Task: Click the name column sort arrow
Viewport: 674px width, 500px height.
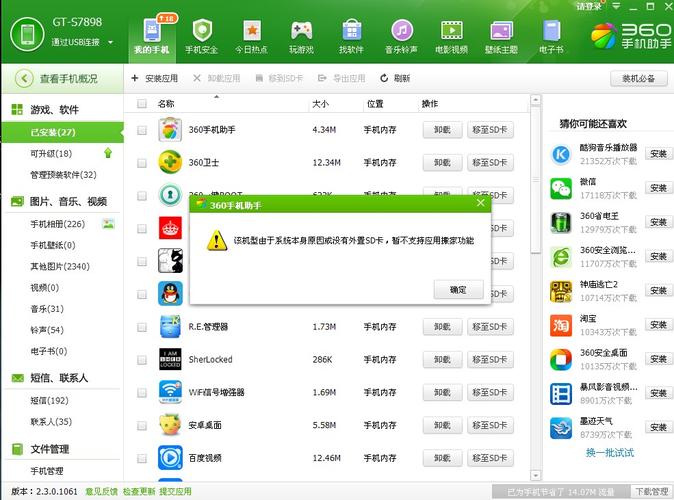Action: tap(217, 97)
